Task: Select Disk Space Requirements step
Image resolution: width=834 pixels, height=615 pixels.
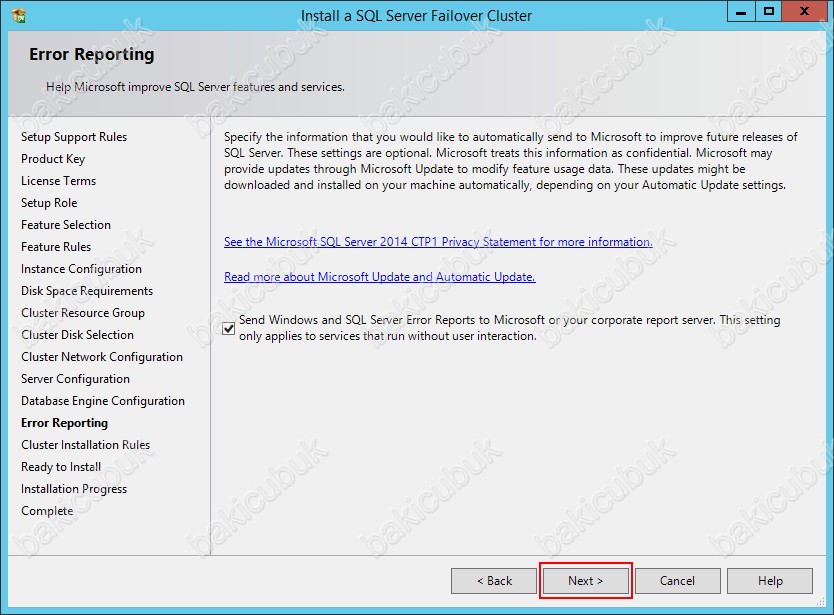Action: tap(87, 291)
